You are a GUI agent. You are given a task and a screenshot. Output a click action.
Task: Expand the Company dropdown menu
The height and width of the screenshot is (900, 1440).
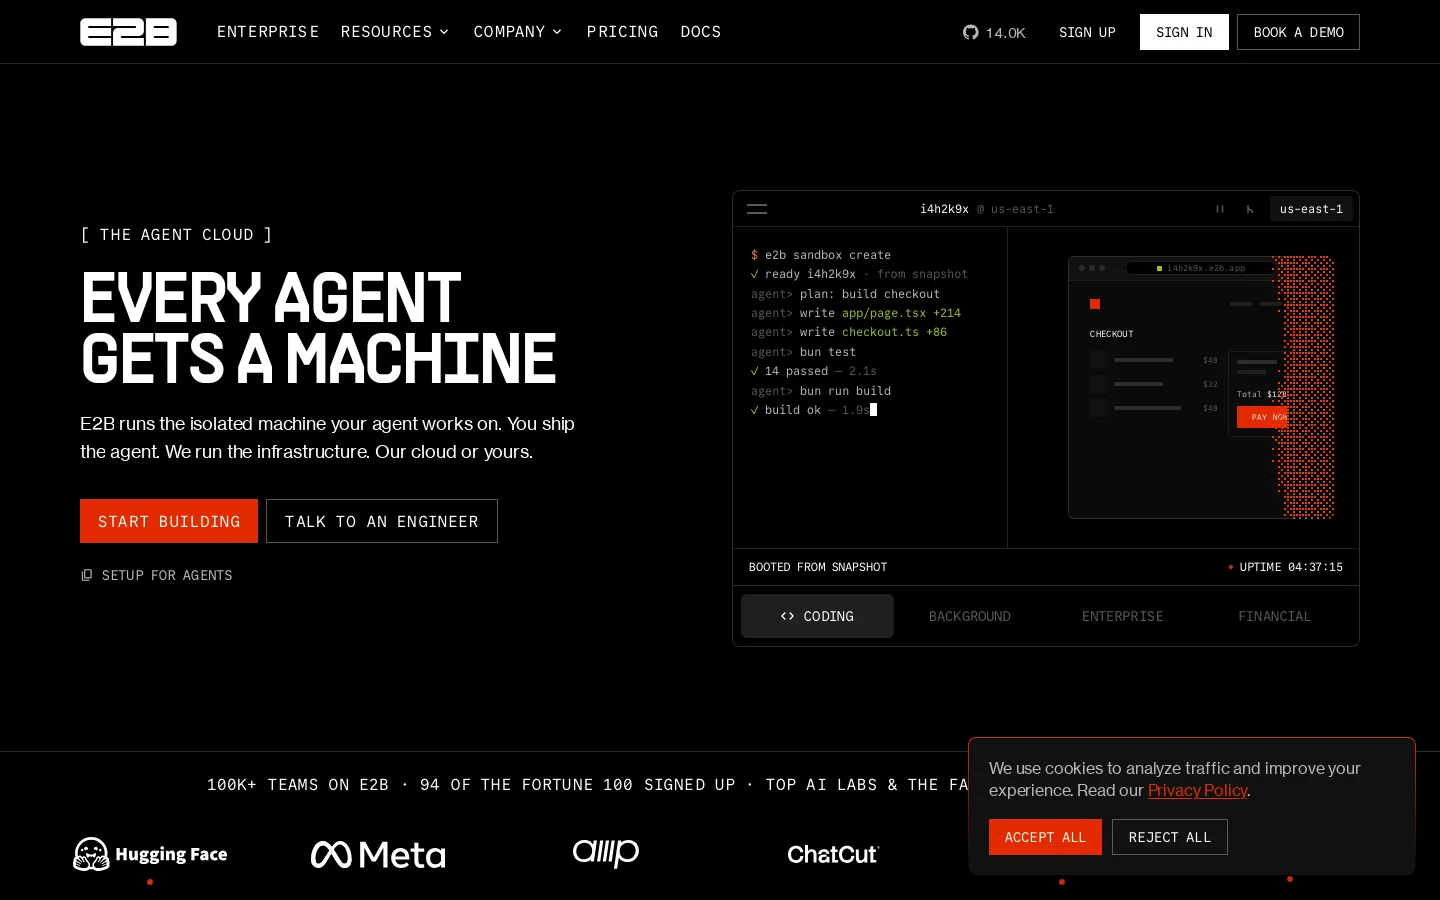(x=518, y=32)
